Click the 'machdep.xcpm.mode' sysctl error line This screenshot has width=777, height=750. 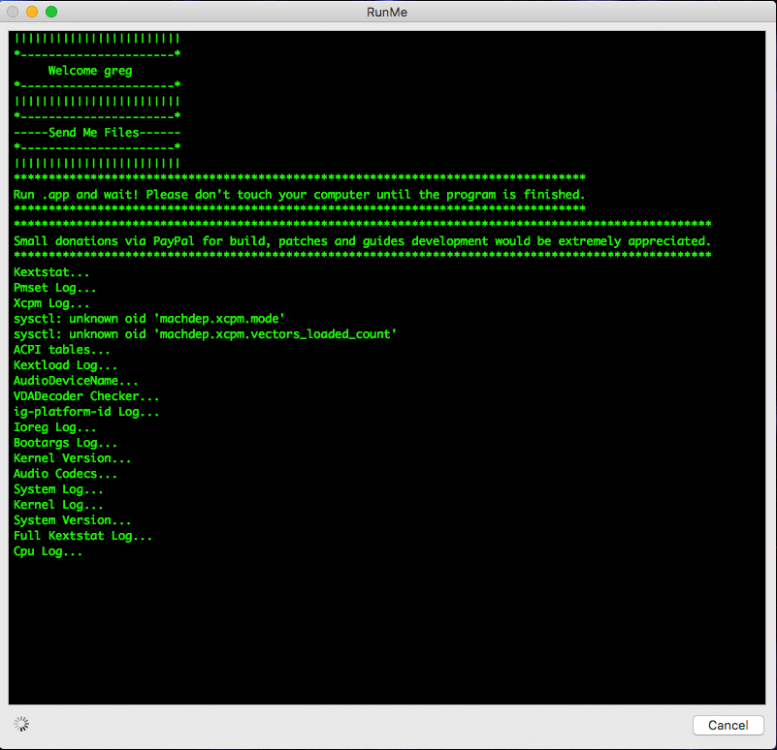pos(149,319)
